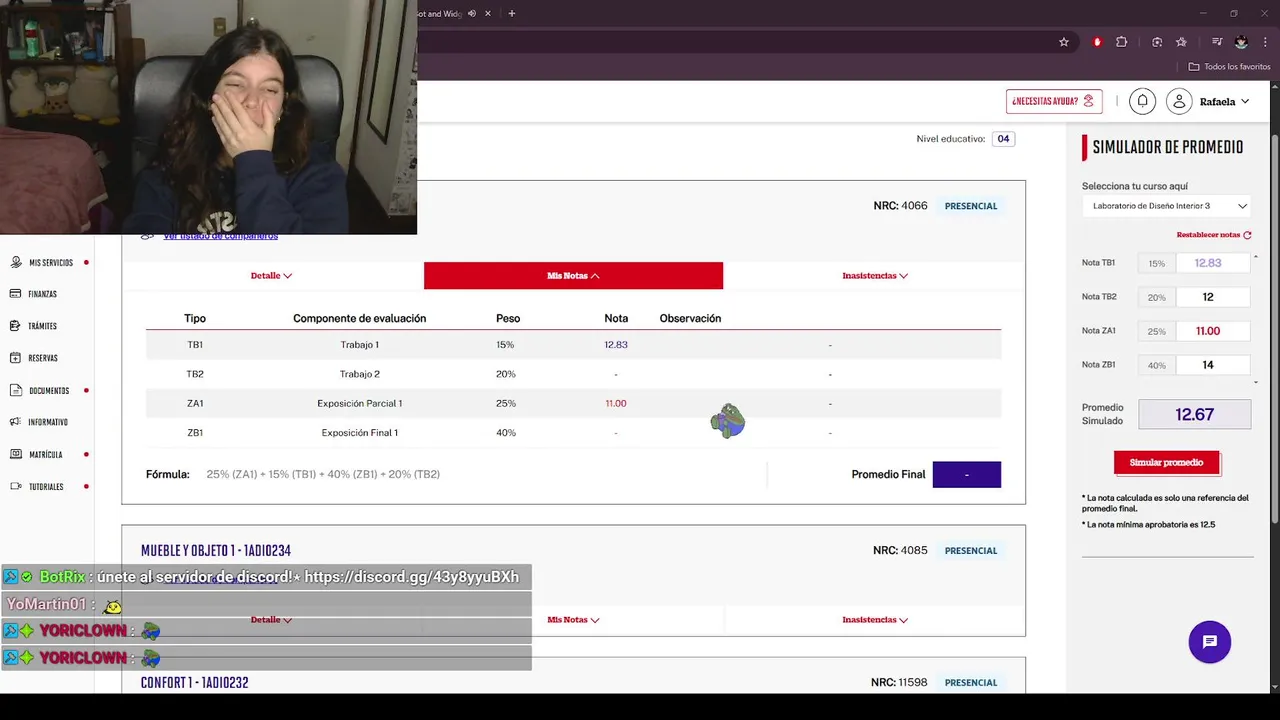Click the PRESENCIAL badge for NRC 4085

[971, 551]
